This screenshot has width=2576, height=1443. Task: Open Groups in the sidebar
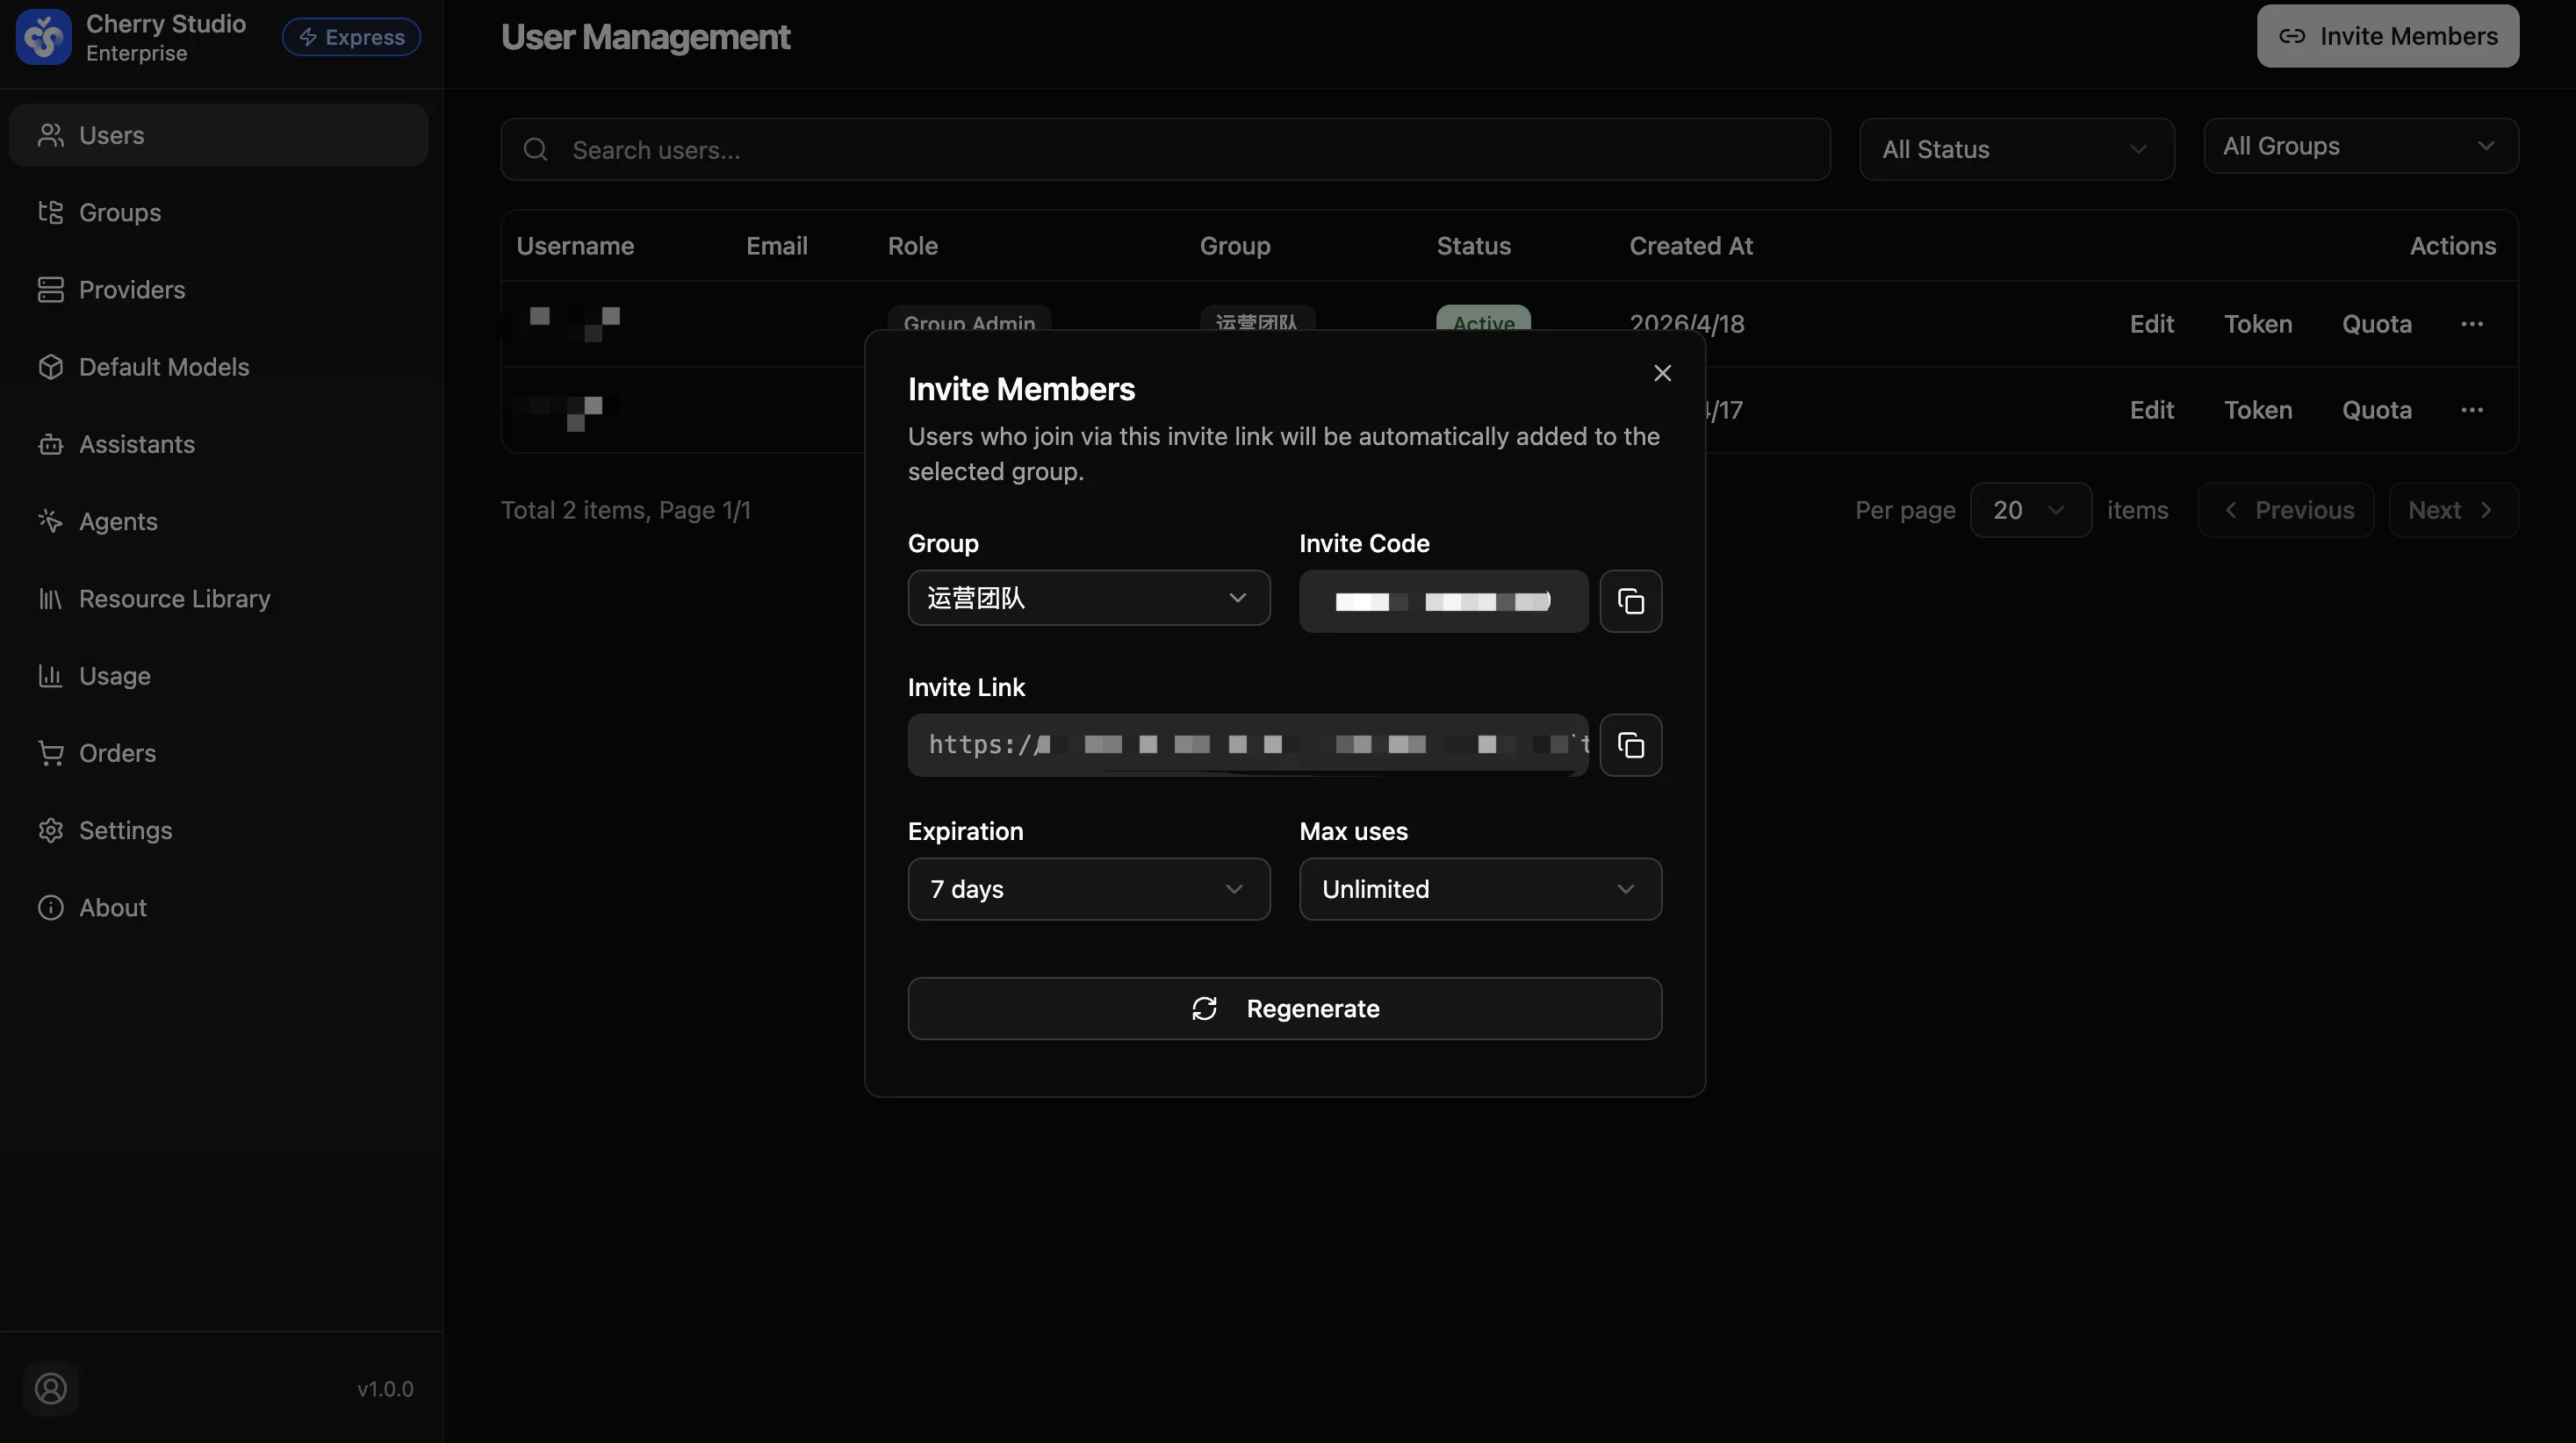pyautogui.click(x=218, y=212)
